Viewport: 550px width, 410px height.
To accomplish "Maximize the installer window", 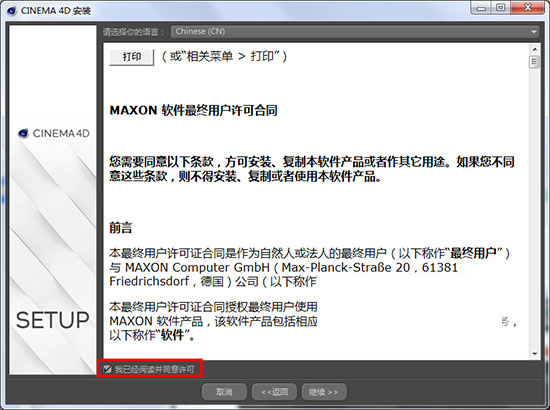I will click(501, 8).
